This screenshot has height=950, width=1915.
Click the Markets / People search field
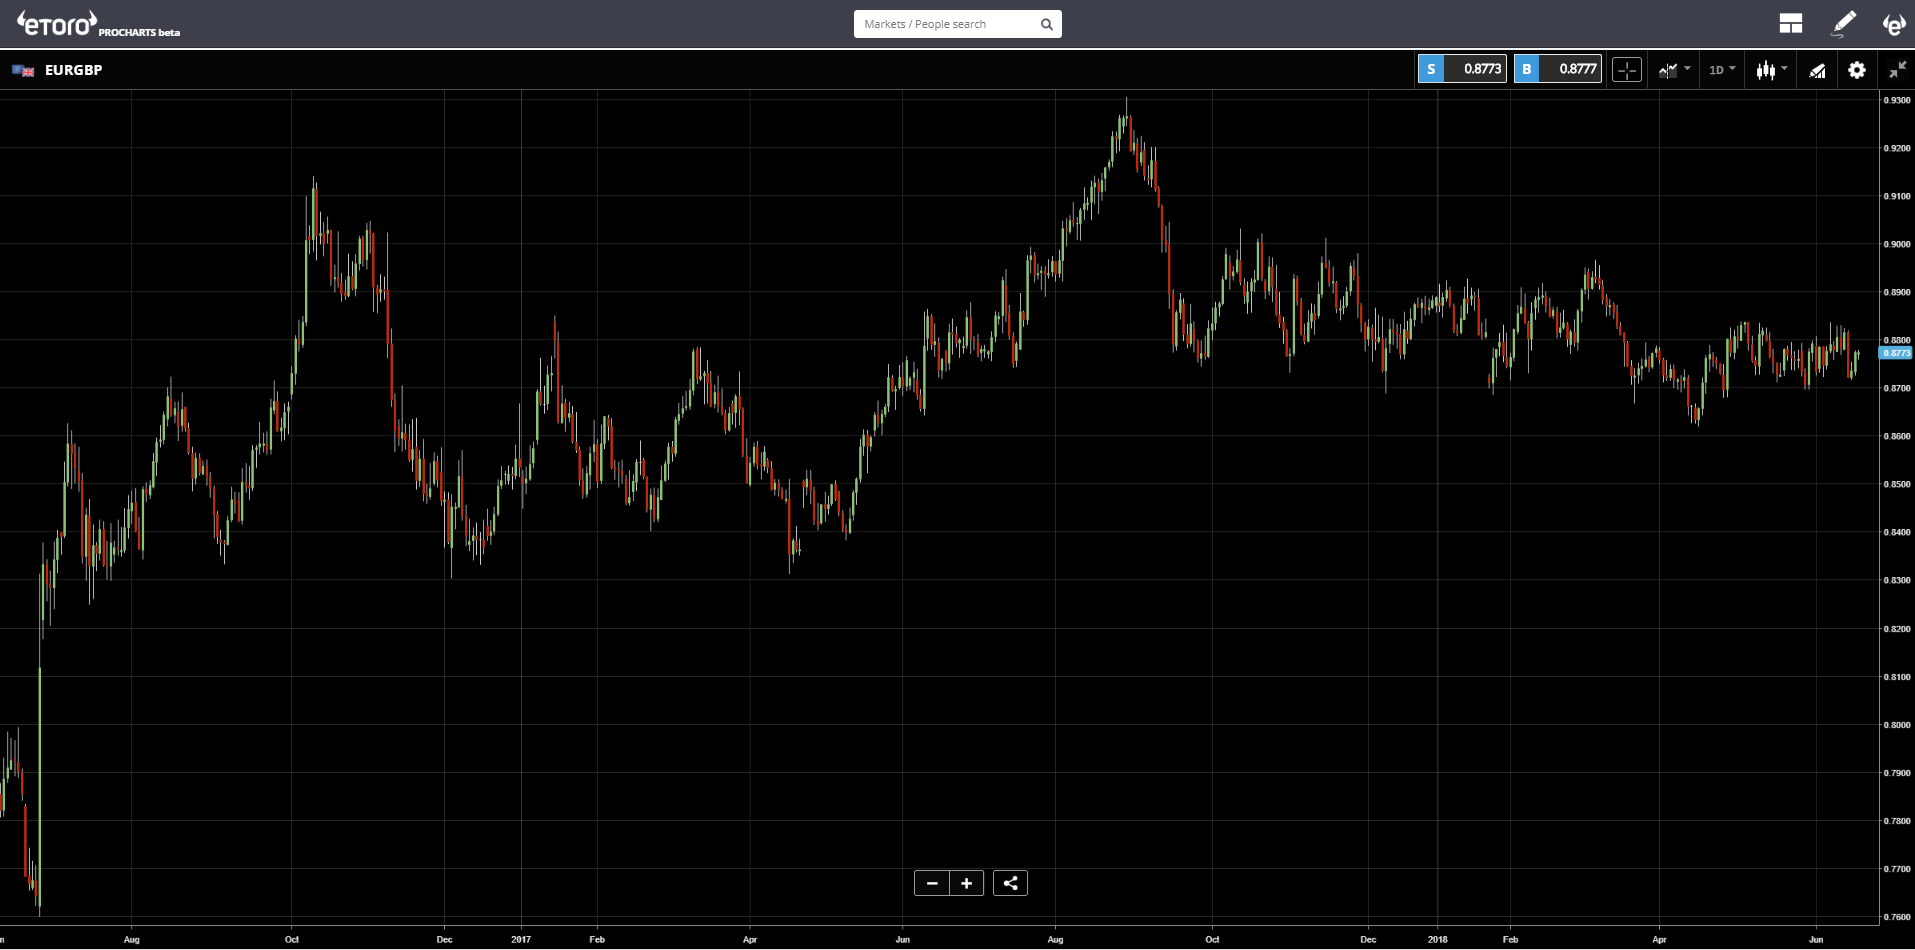click(x=957, y=24)
